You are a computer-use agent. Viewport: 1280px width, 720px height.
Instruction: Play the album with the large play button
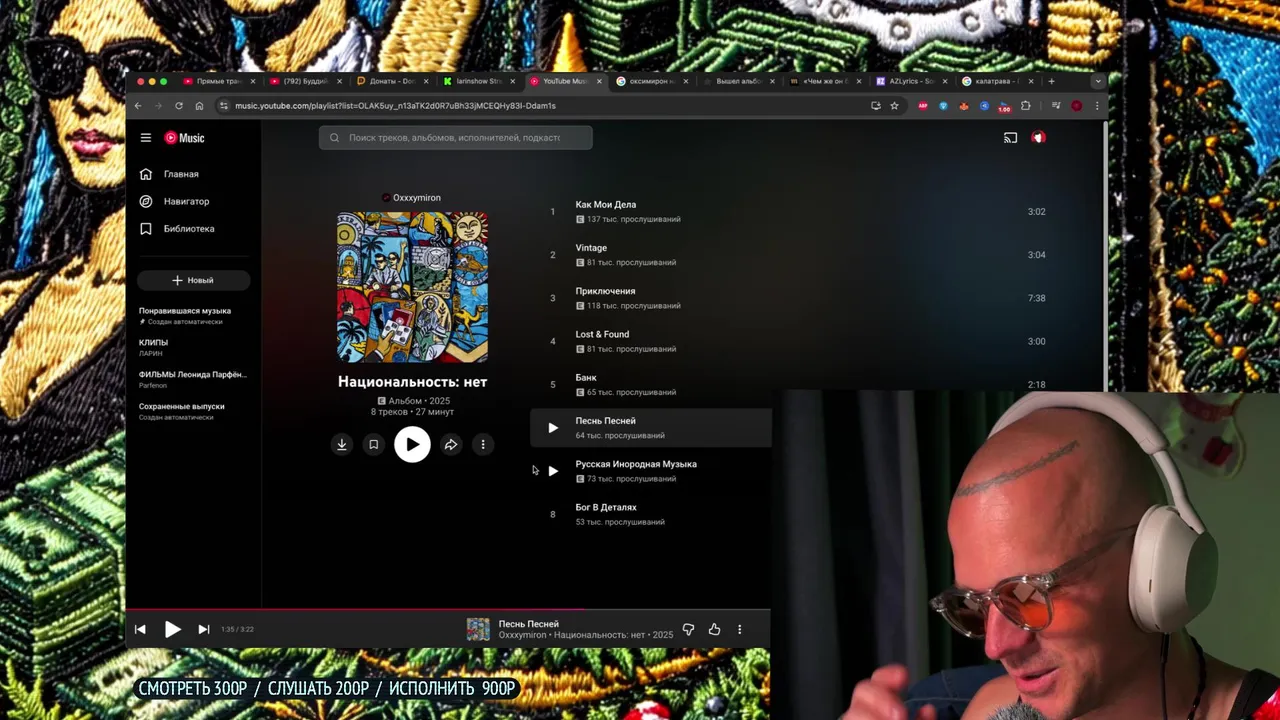(412, 445)
